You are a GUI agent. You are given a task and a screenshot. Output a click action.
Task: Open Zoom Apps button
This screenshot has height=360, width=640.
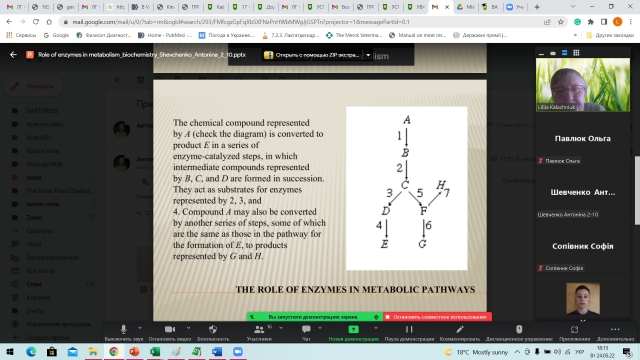point(574,332)
